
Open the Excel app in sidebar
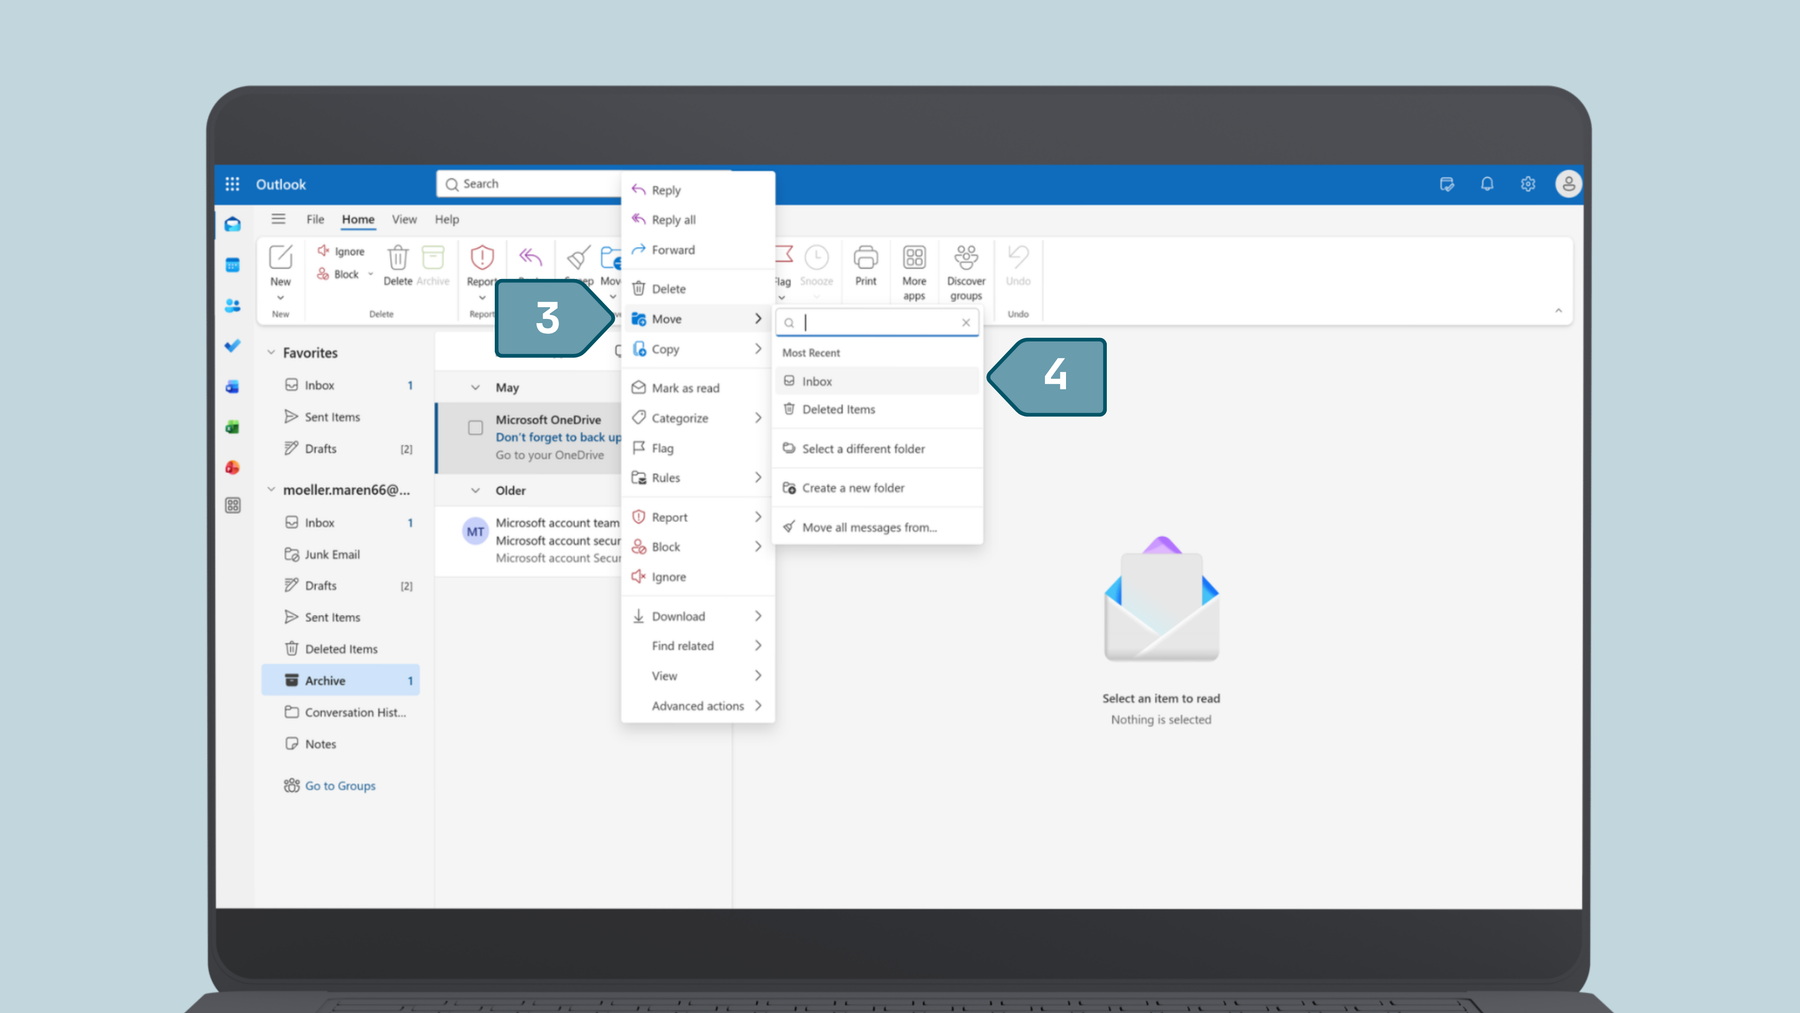[232, 427]
